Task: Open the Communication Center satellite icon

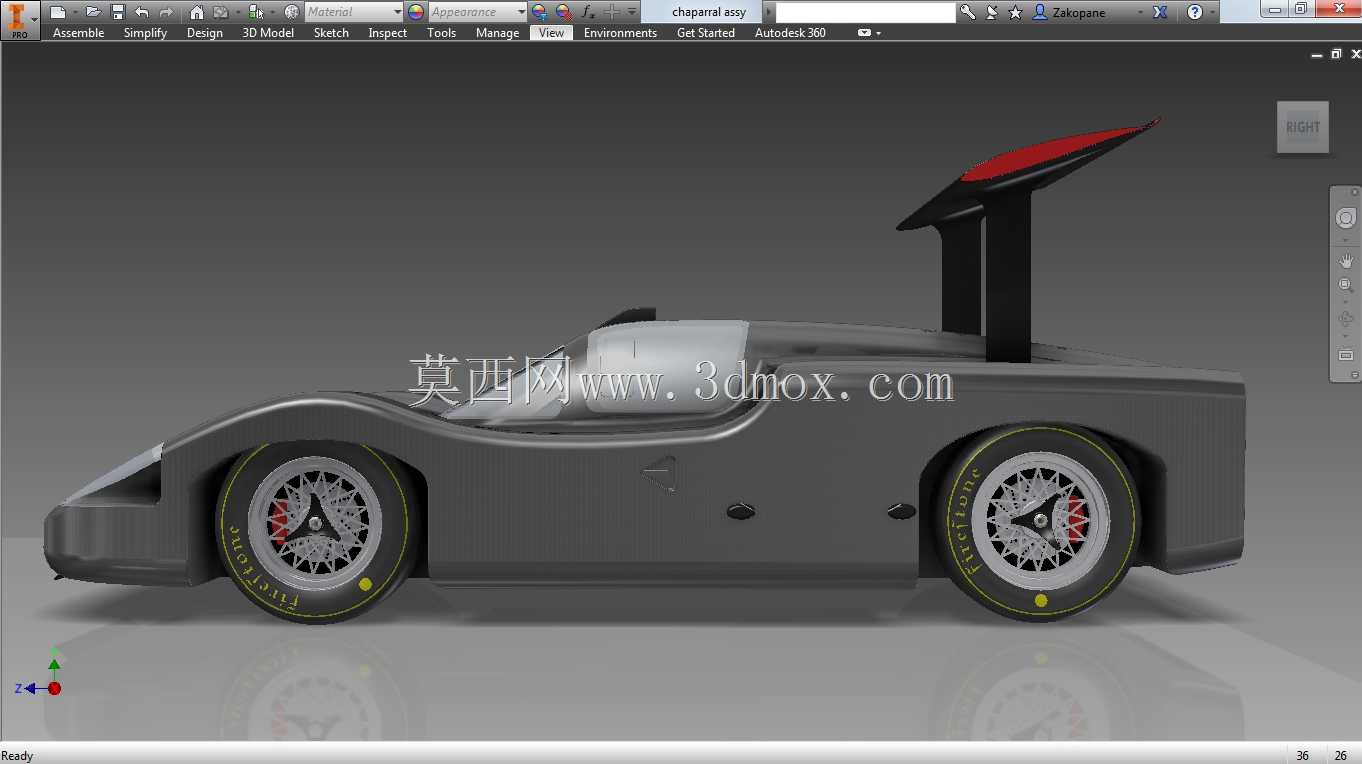Action: click(991, 12)
